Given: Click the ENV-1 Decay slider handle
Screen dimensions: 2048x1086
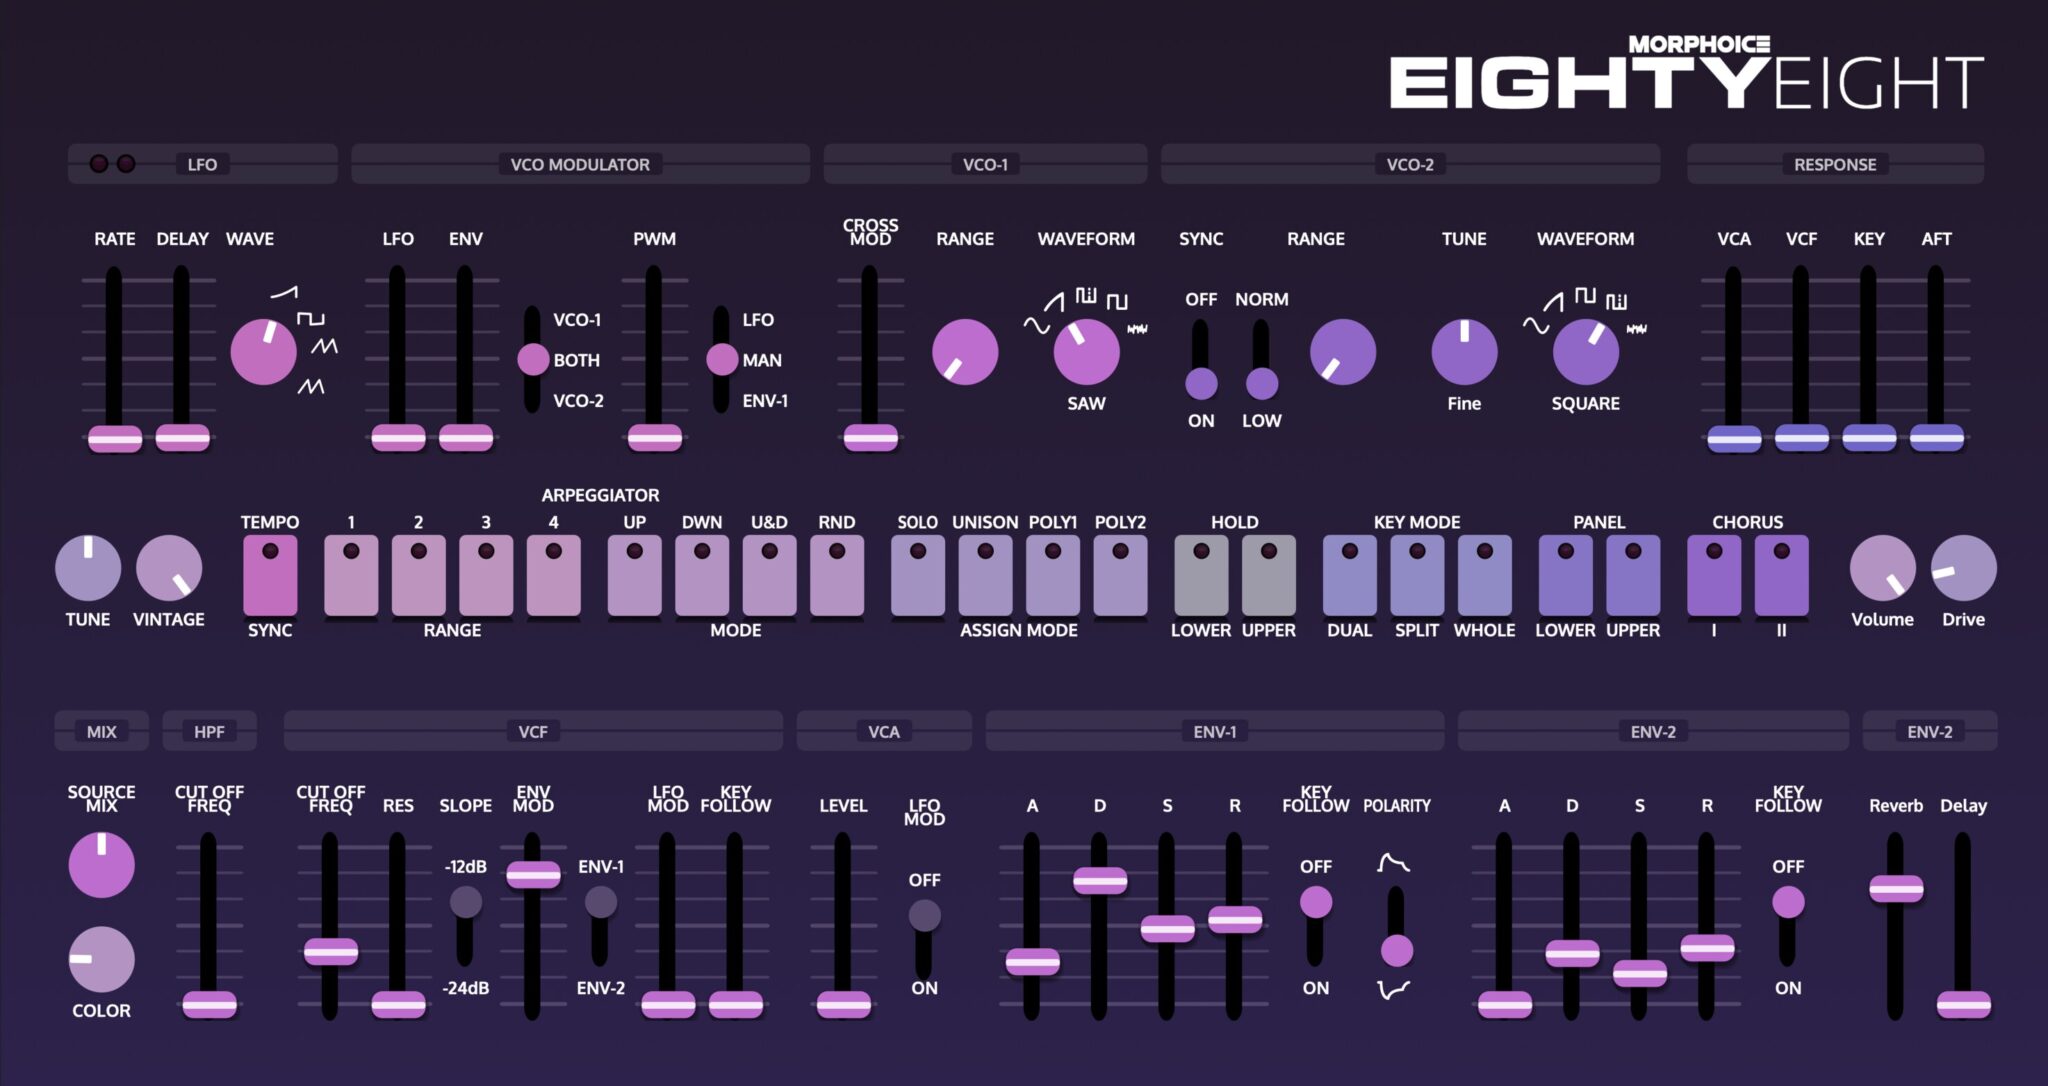Looking at the screenshot, I should (x=1100, y=880).
